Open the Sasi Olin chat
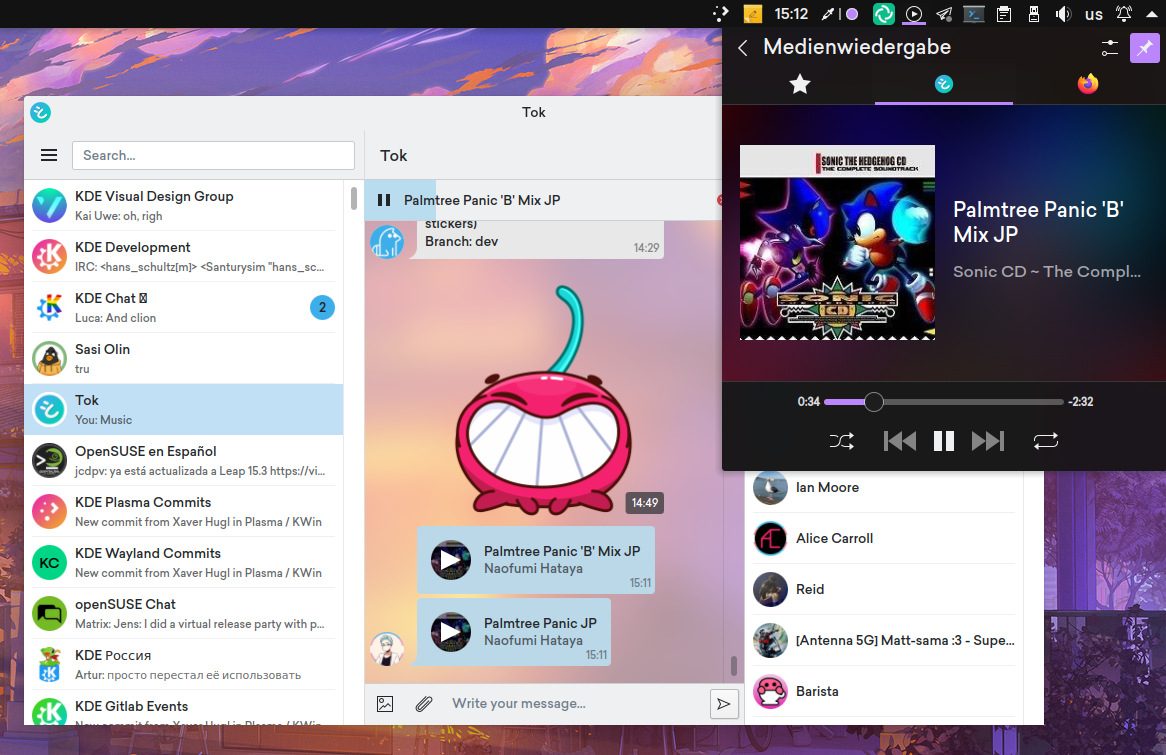 click(x=184, y=359)
